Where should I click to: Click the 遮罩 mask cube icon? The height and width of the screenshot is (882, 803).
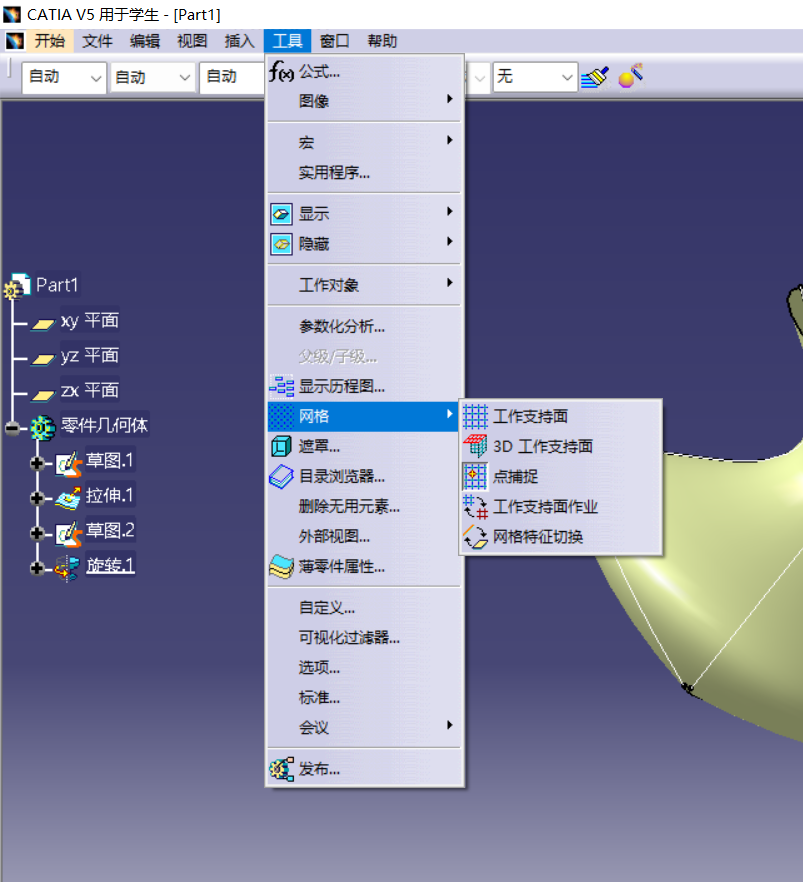(281, 447)
